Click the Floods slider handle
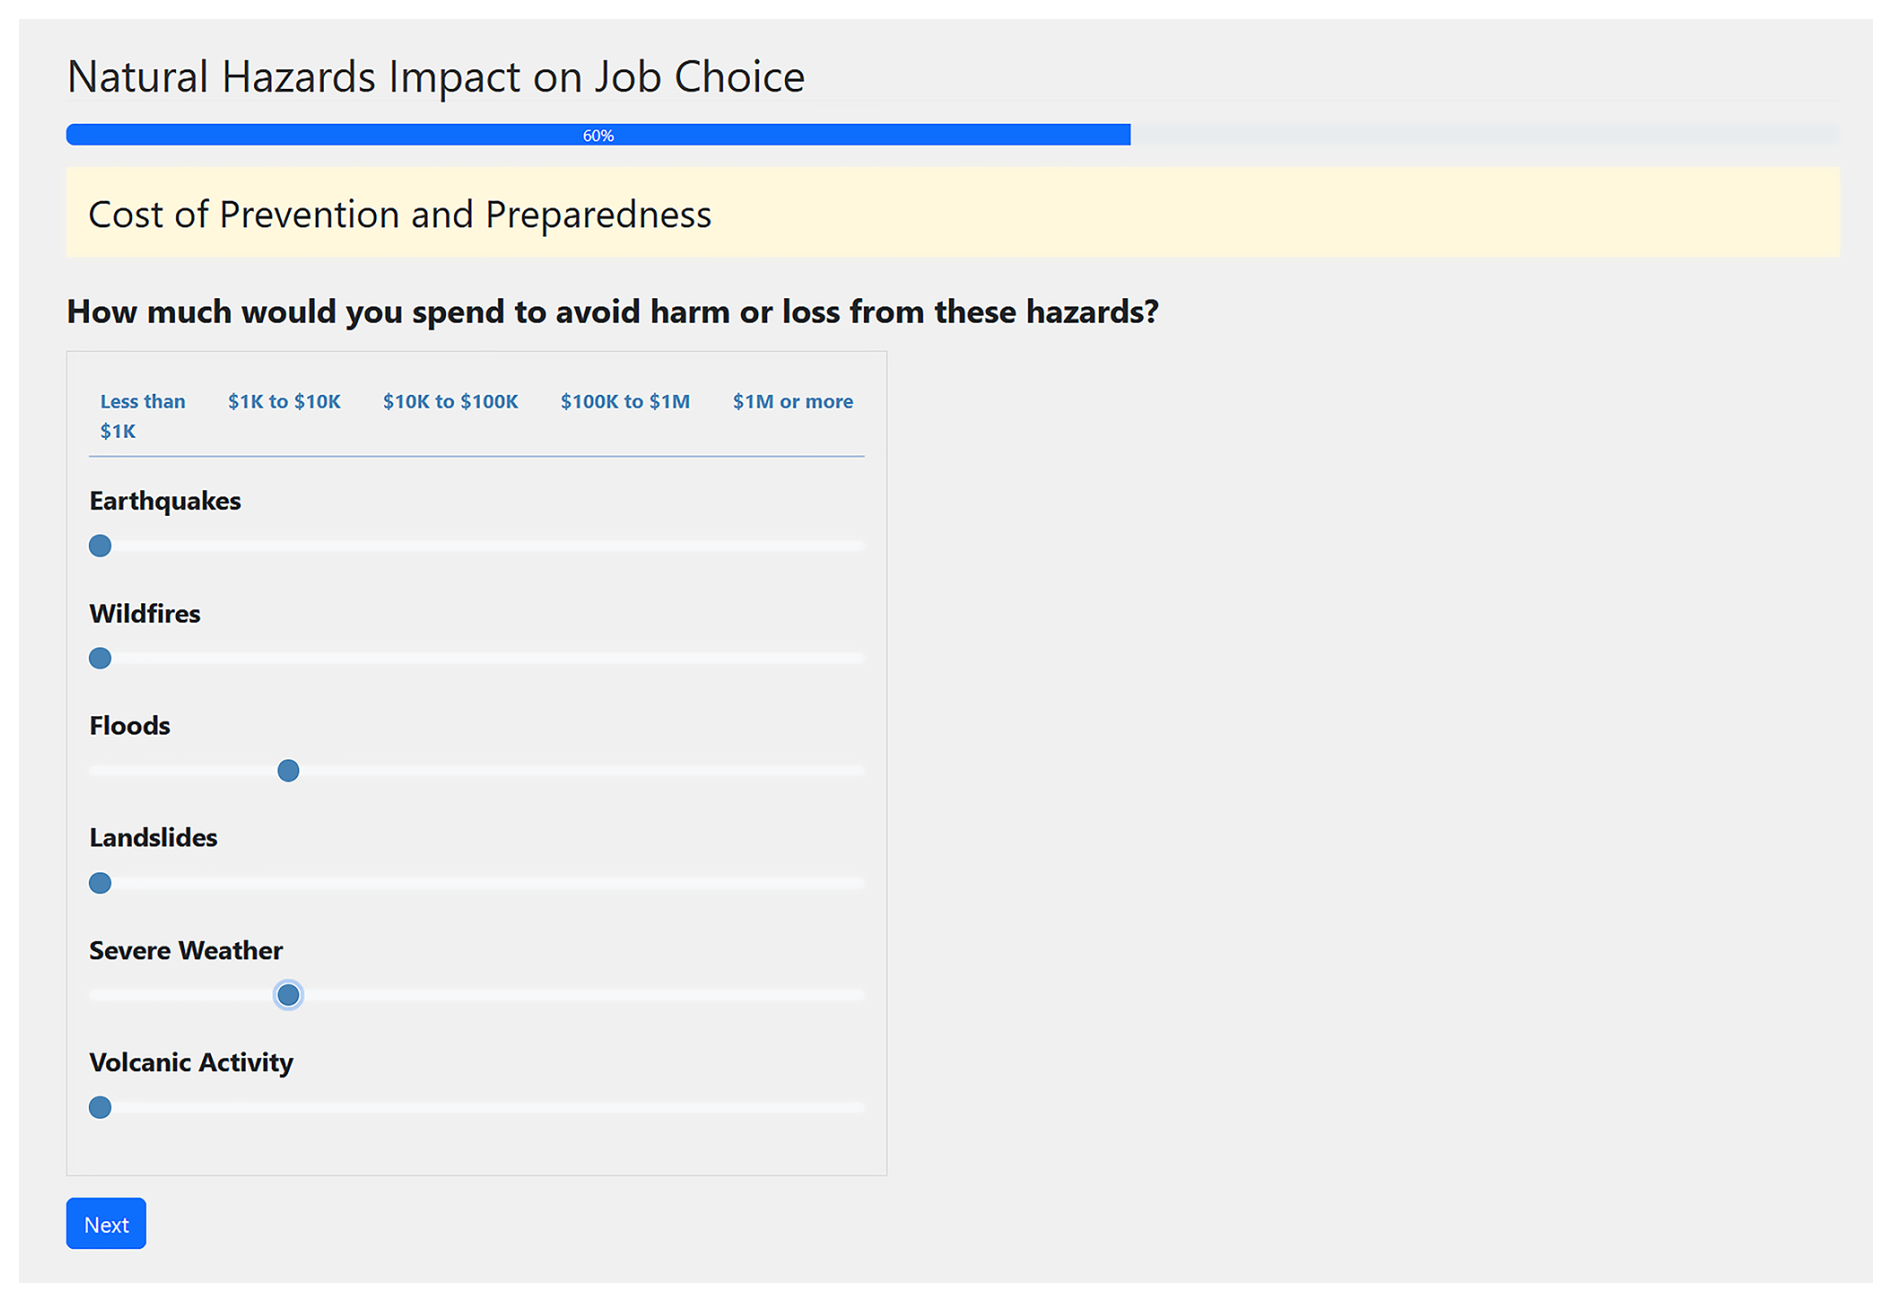Screen dimensions: 1892x1302 click(288, 771)
